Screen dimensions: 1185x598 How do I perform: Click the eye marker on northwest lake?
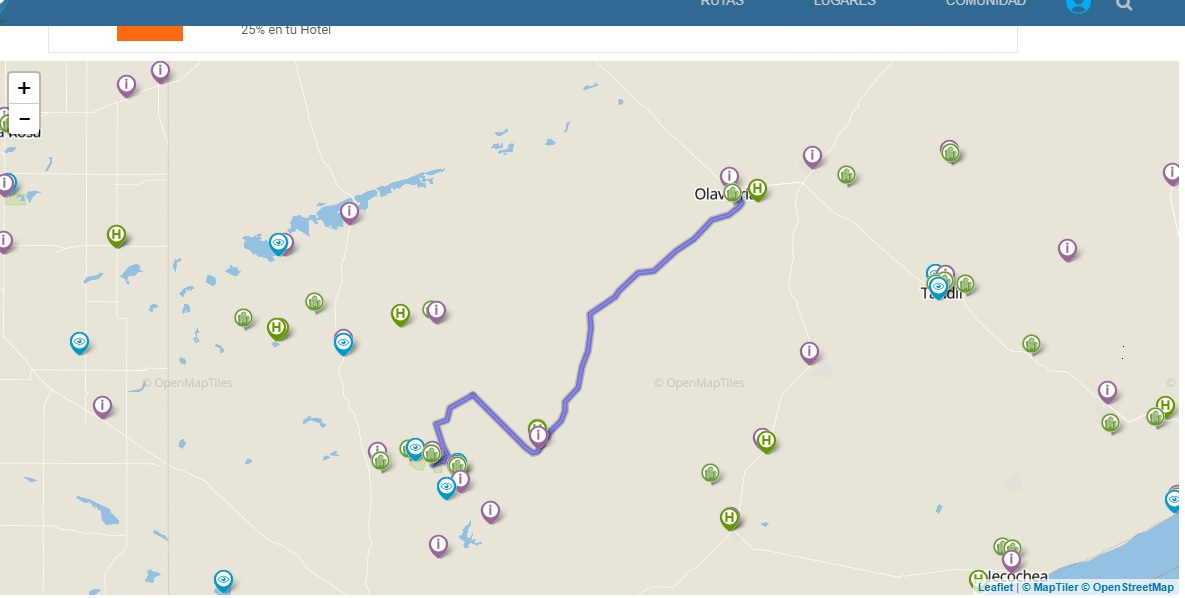(x=279, y=243)
